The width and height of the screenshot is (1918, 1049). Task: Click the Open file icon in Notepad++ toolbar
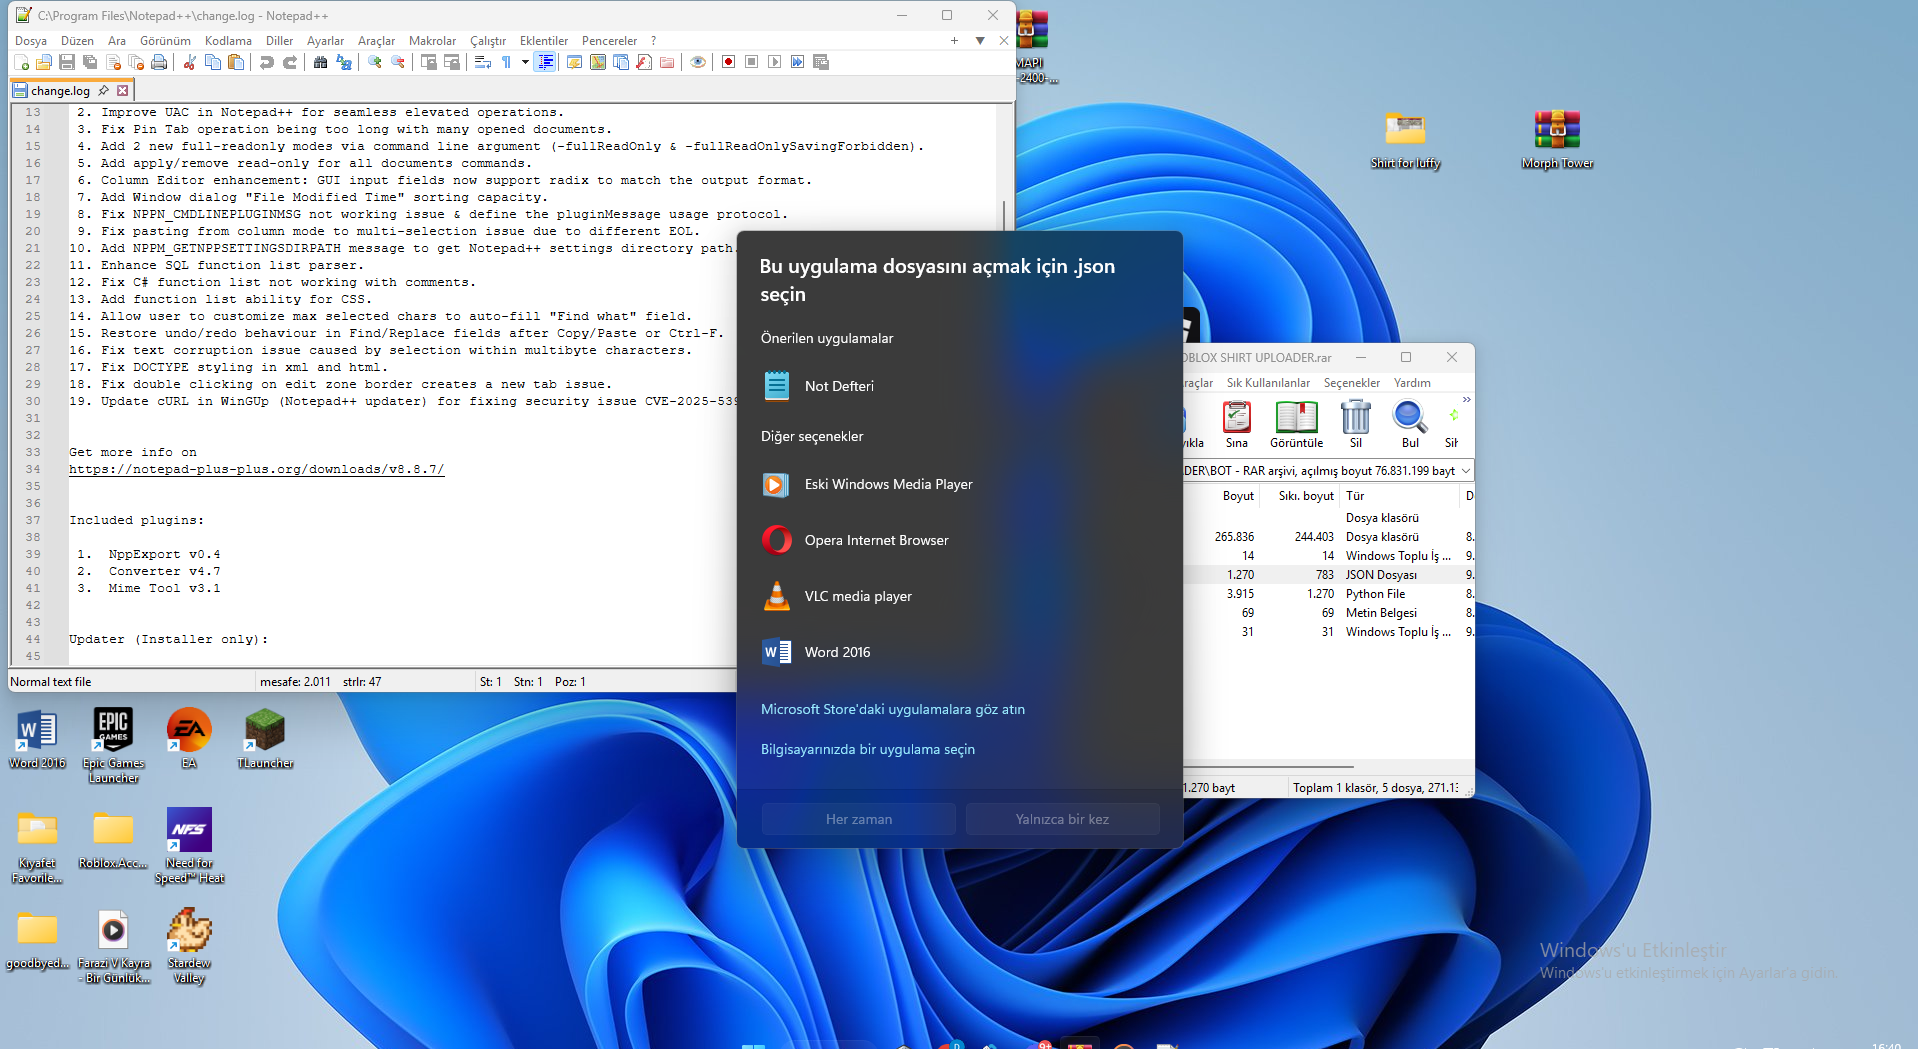click(x=44, y=62)
